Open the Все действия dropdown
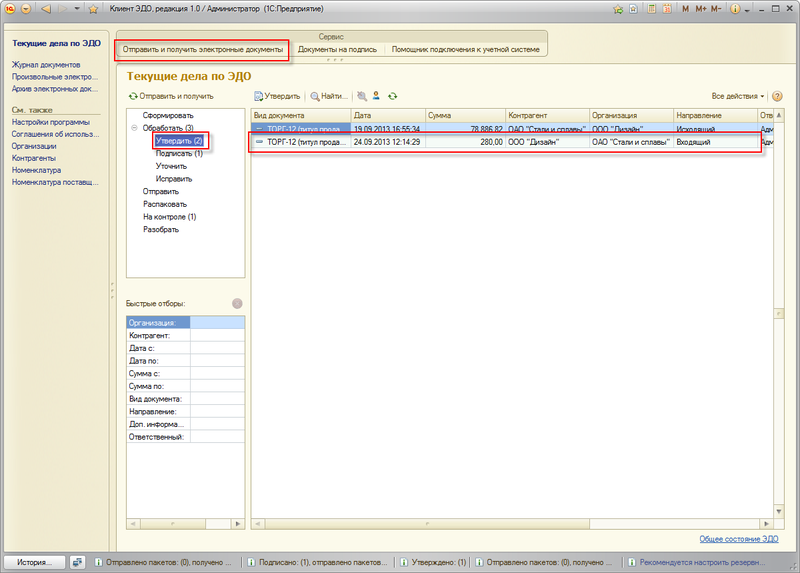 (x=738, y=96)
